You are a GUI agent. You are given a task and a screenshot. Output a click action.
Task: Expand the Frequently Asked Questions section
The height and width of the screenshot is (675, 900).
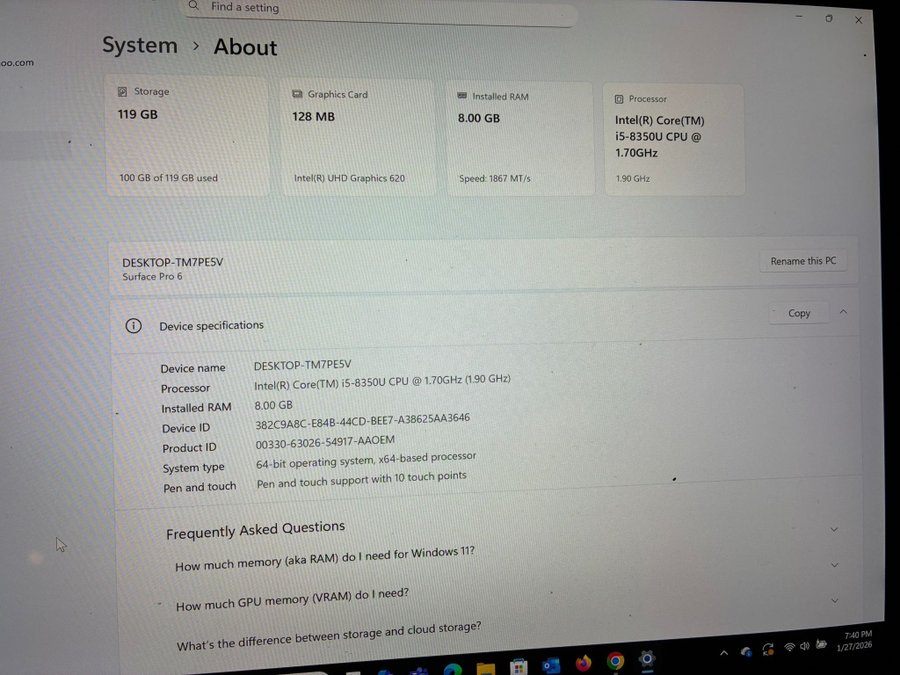coord(834,529)
